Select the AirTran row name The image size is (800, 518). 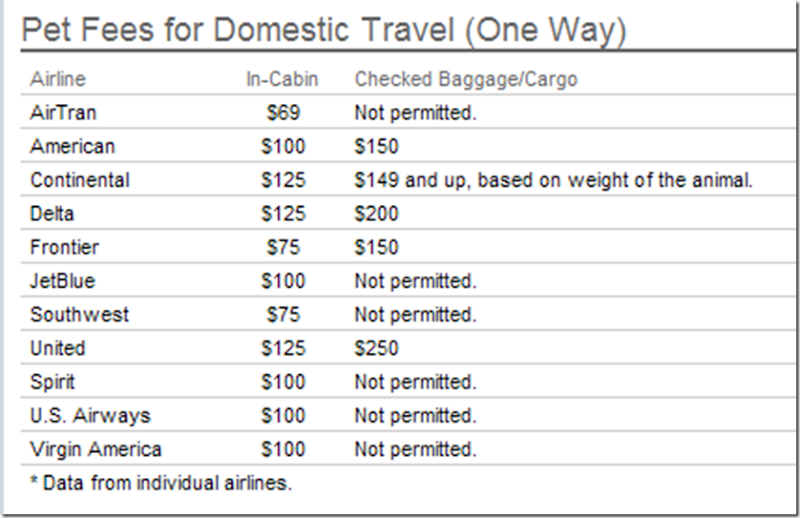pyautogui.click(x=63, y=113)
